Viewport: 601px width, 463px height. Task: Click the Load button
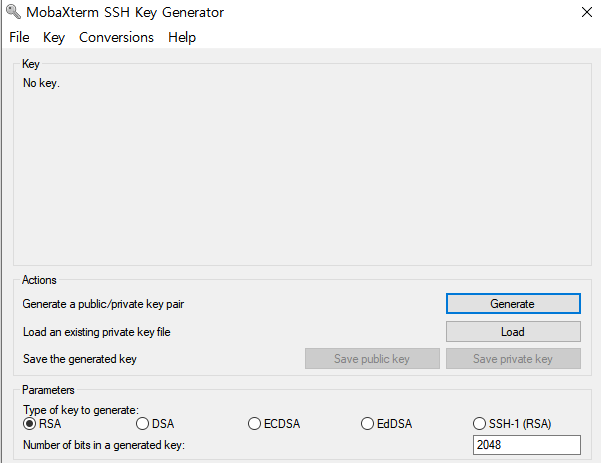[513, 332]
